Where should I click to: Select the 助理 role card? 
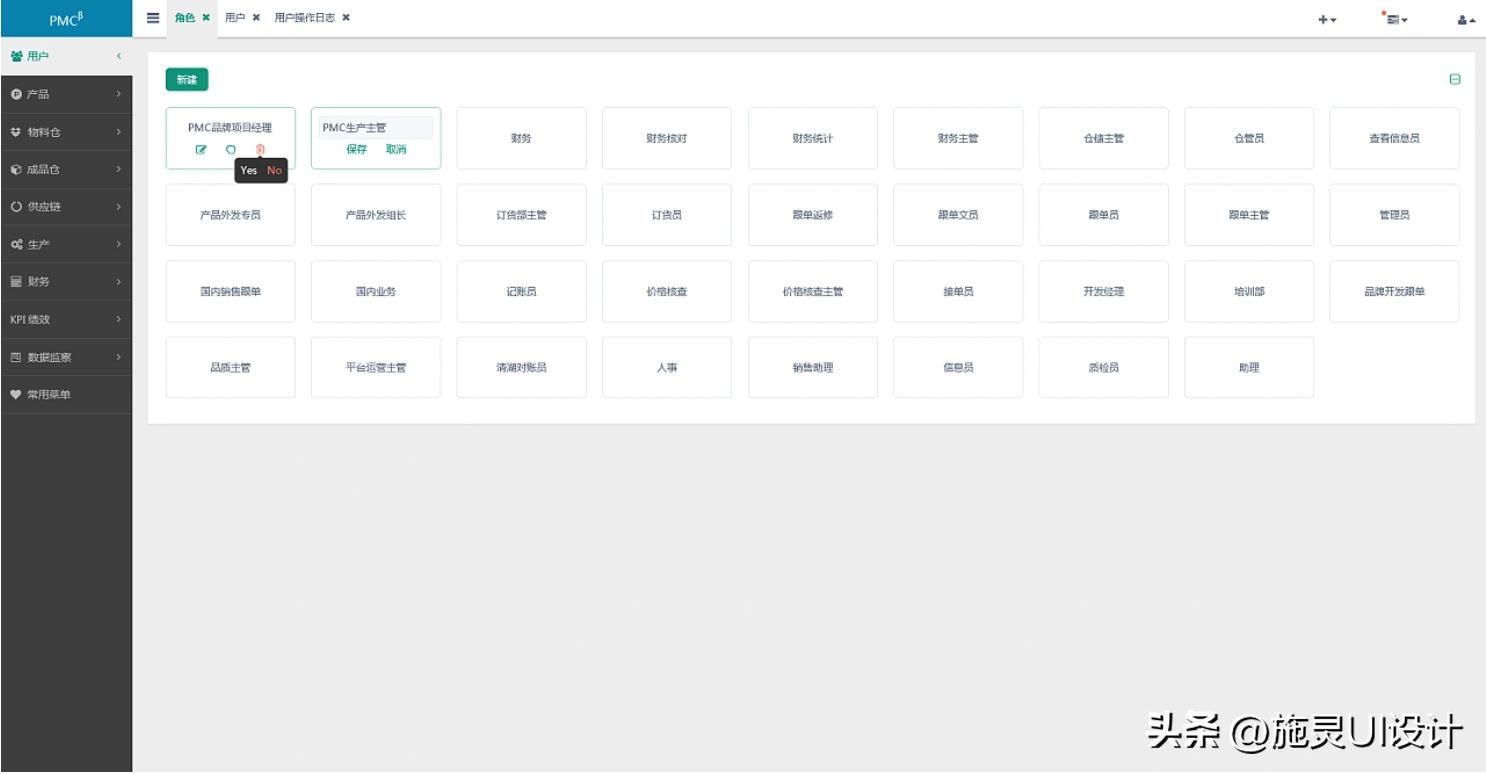point(1249,368)
